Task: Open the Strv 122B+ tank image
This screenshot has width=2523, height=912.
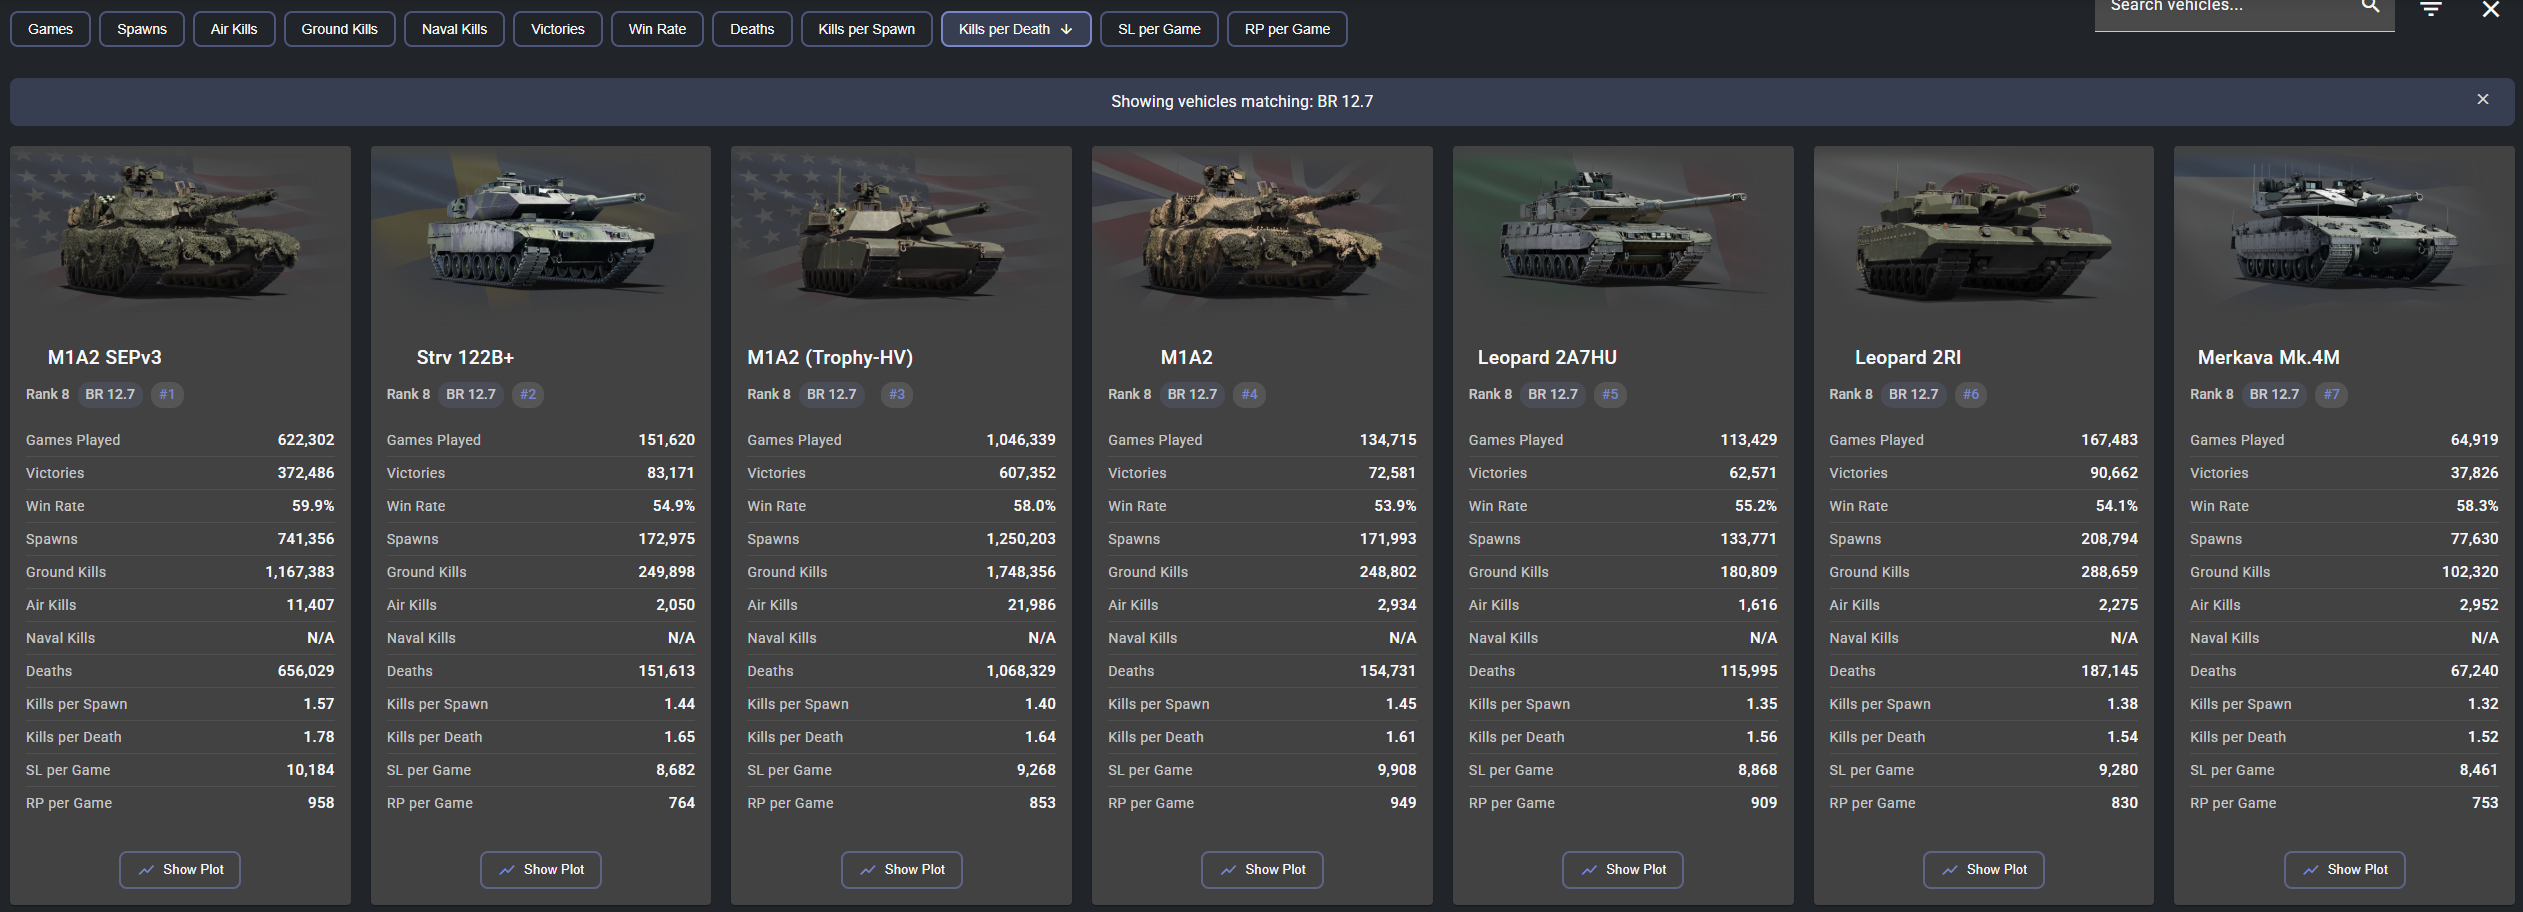Action: click(x=541, y=233)
